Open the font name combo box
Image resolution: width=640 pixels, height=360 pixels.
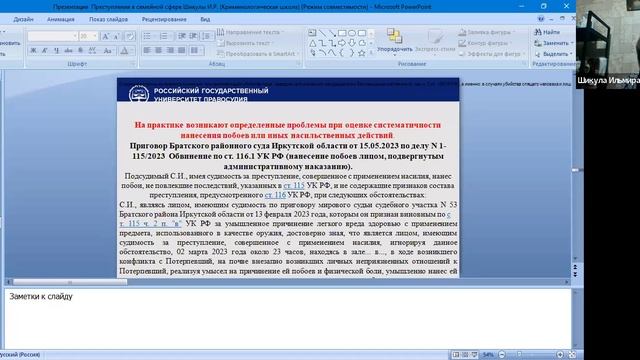[x=52, y=36]
